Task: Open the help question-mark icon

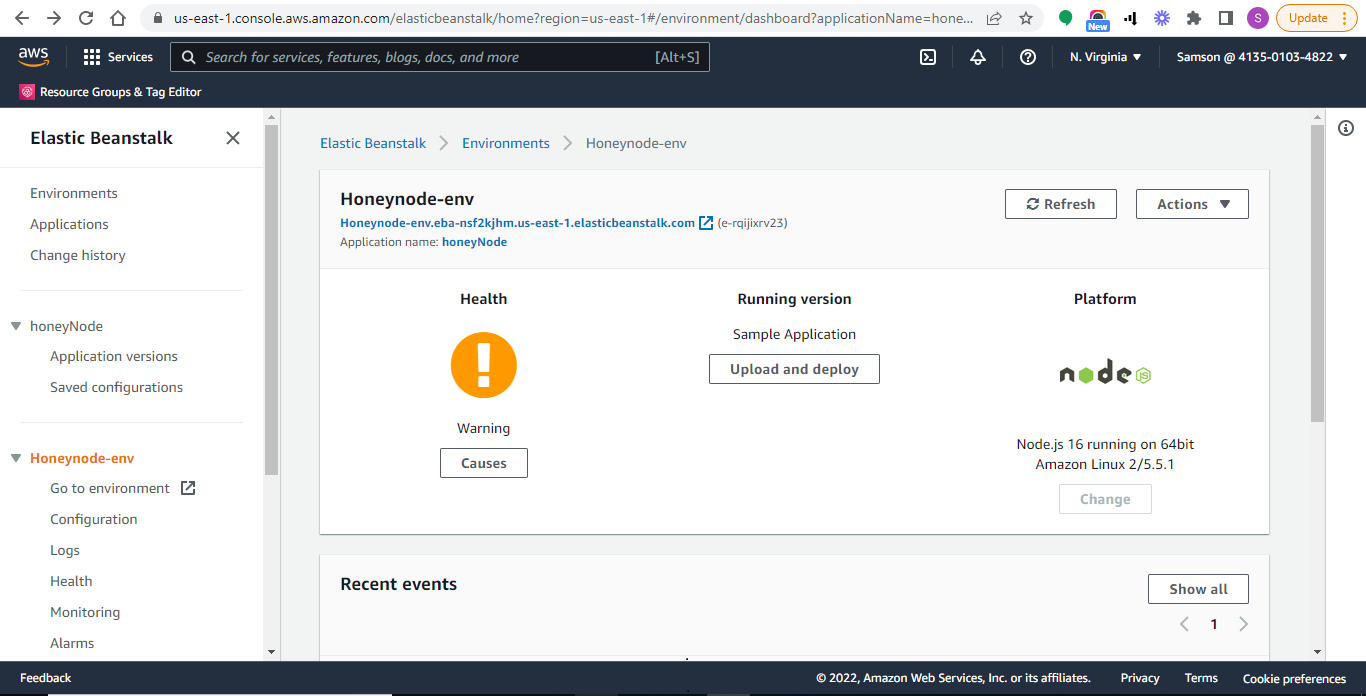Action: [x=1027, y=57]
